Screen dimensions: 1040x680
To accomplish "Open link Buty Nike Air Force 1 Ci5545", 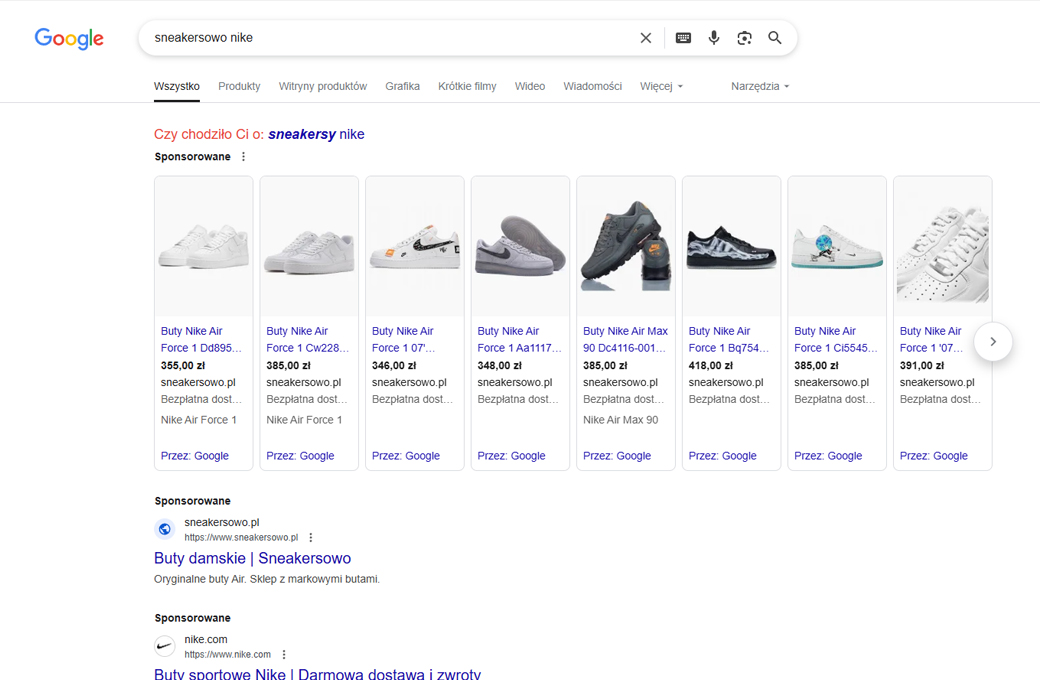I will click(836, 339).
